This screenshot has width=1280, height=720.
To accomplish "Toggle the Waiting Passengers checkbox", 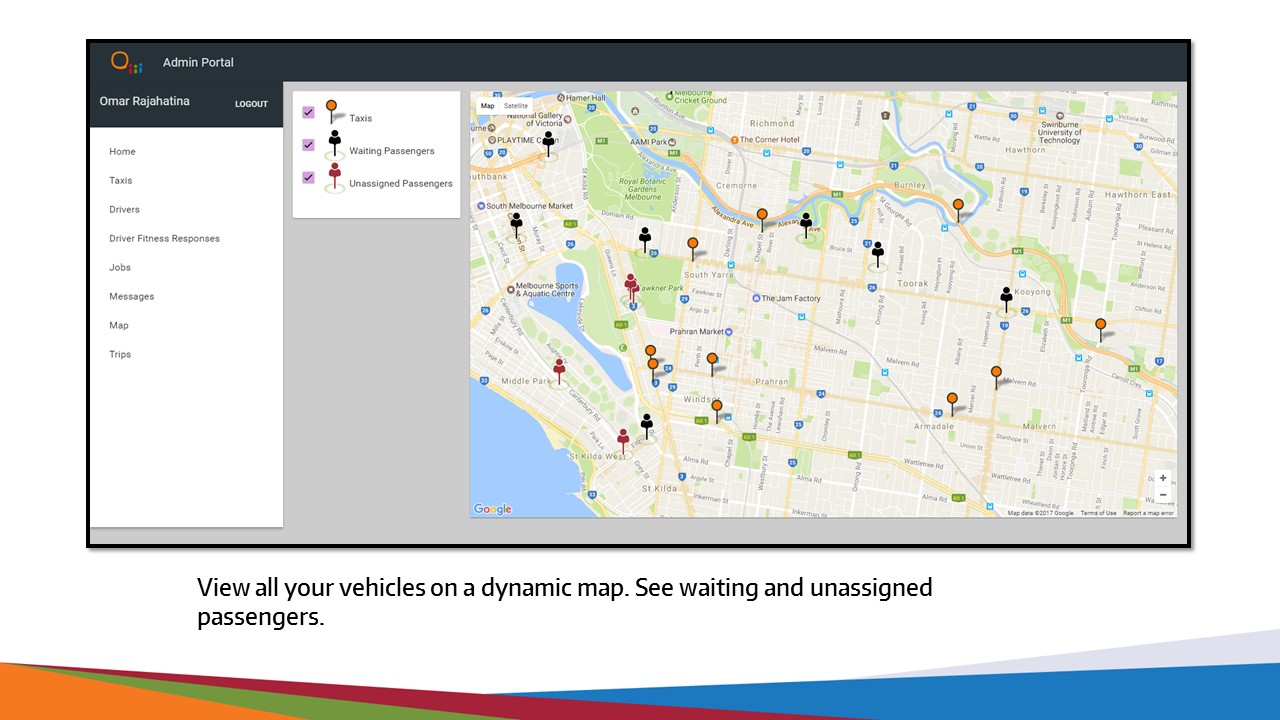I will 309,145.
